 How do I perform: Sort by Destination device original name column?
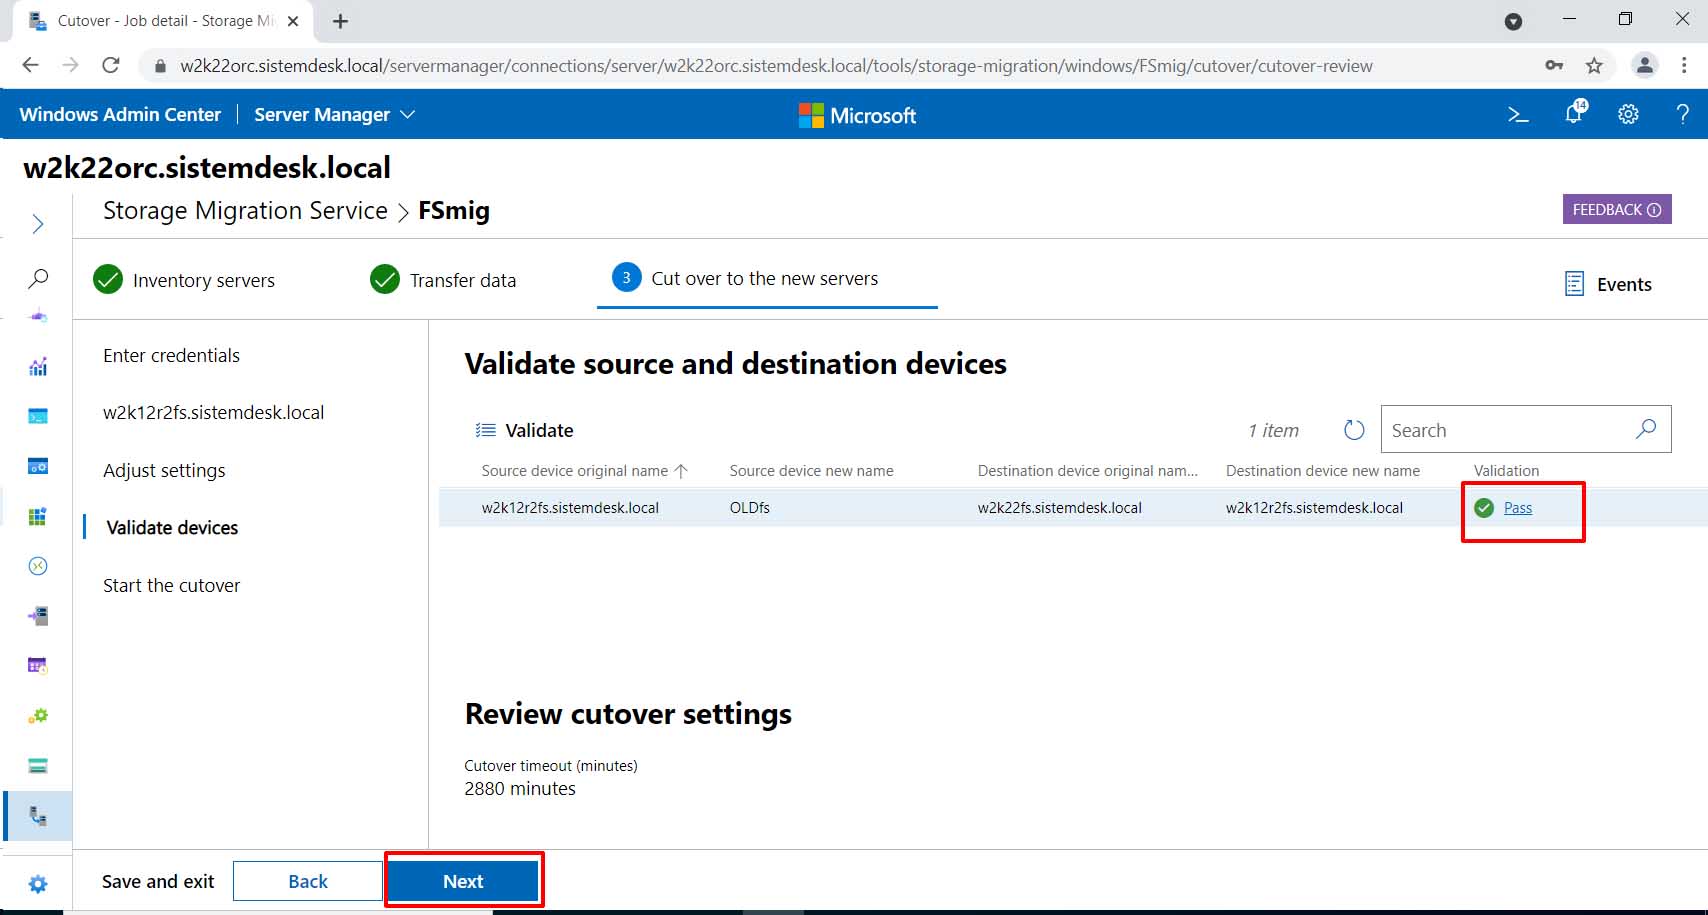(1088, 471)
